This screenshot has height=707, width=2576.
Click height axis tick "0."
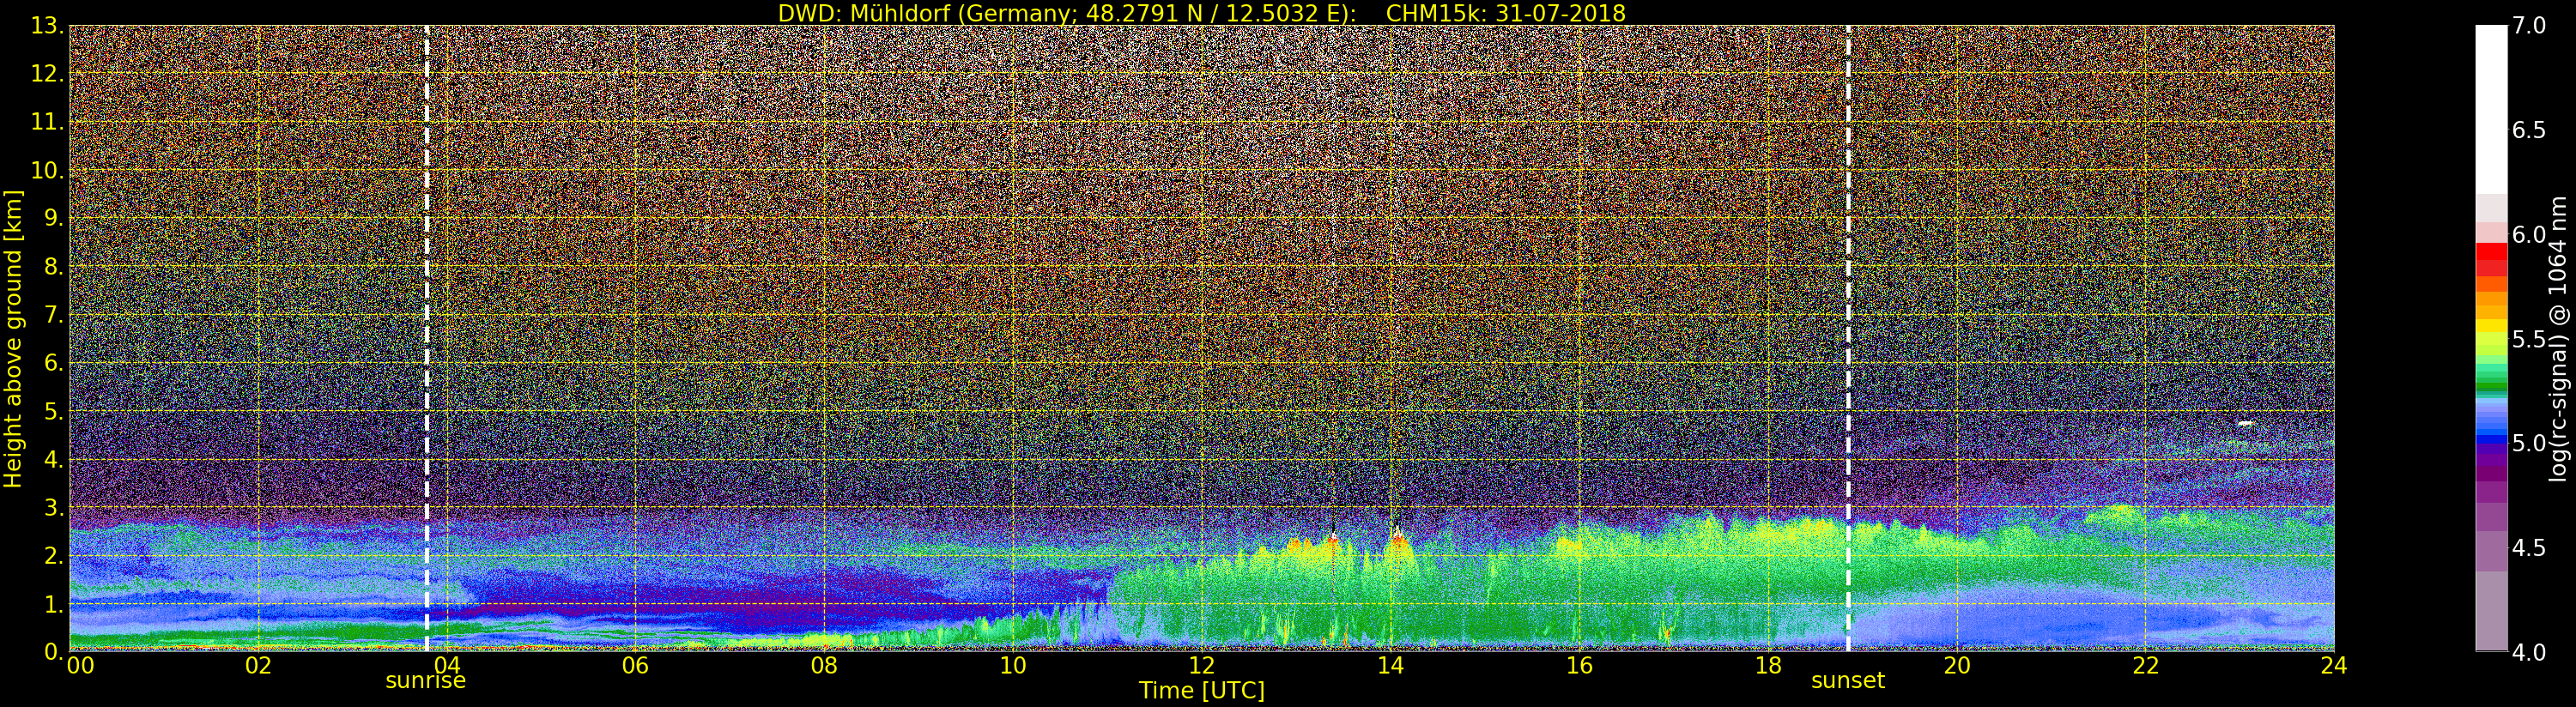pyautogui.click(x=54, y=651)
